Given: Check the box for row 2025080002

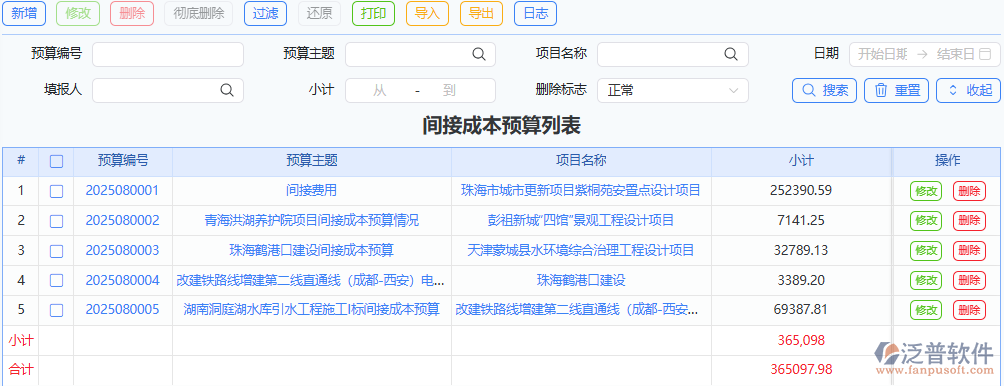Looking at the screenshot, I should point(56,221).
